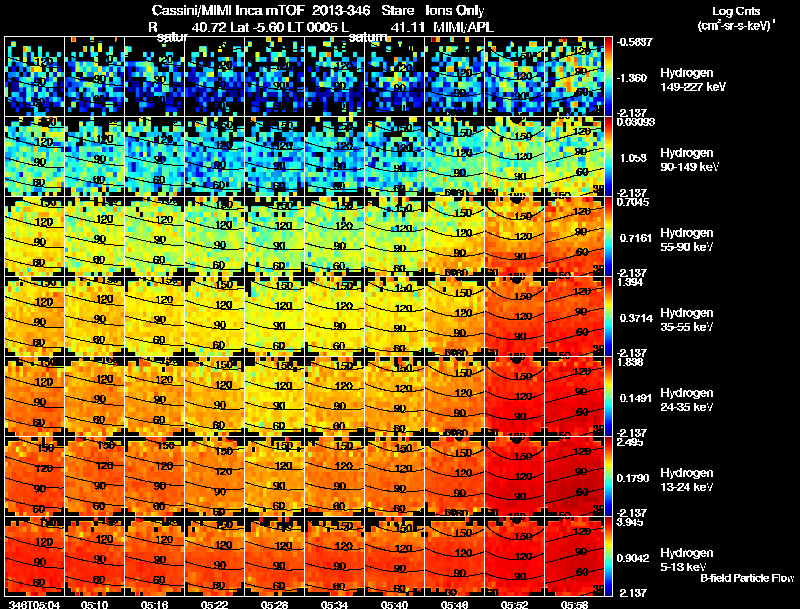This screenshot has width=800, height=609.
Task: Click the 'Cassini/MIMI Inca mTOF' title text
Action: 228,10
